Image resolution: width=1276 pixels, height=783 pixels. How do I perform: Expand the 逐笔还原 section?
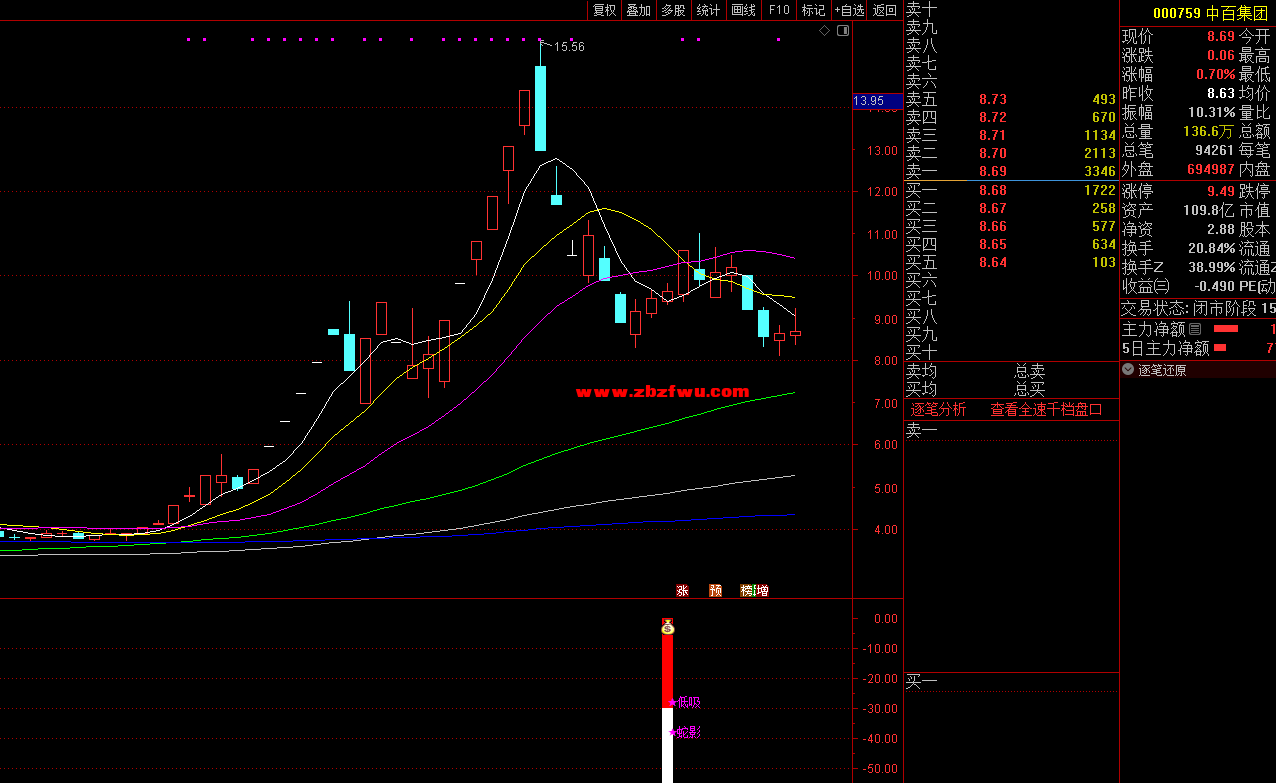1128,370
